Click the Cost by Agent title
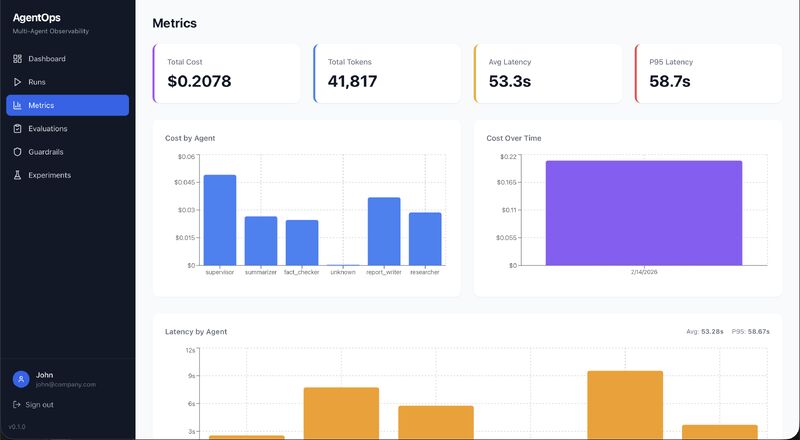This screenshot has height=440, width=800. click(190, 138)
